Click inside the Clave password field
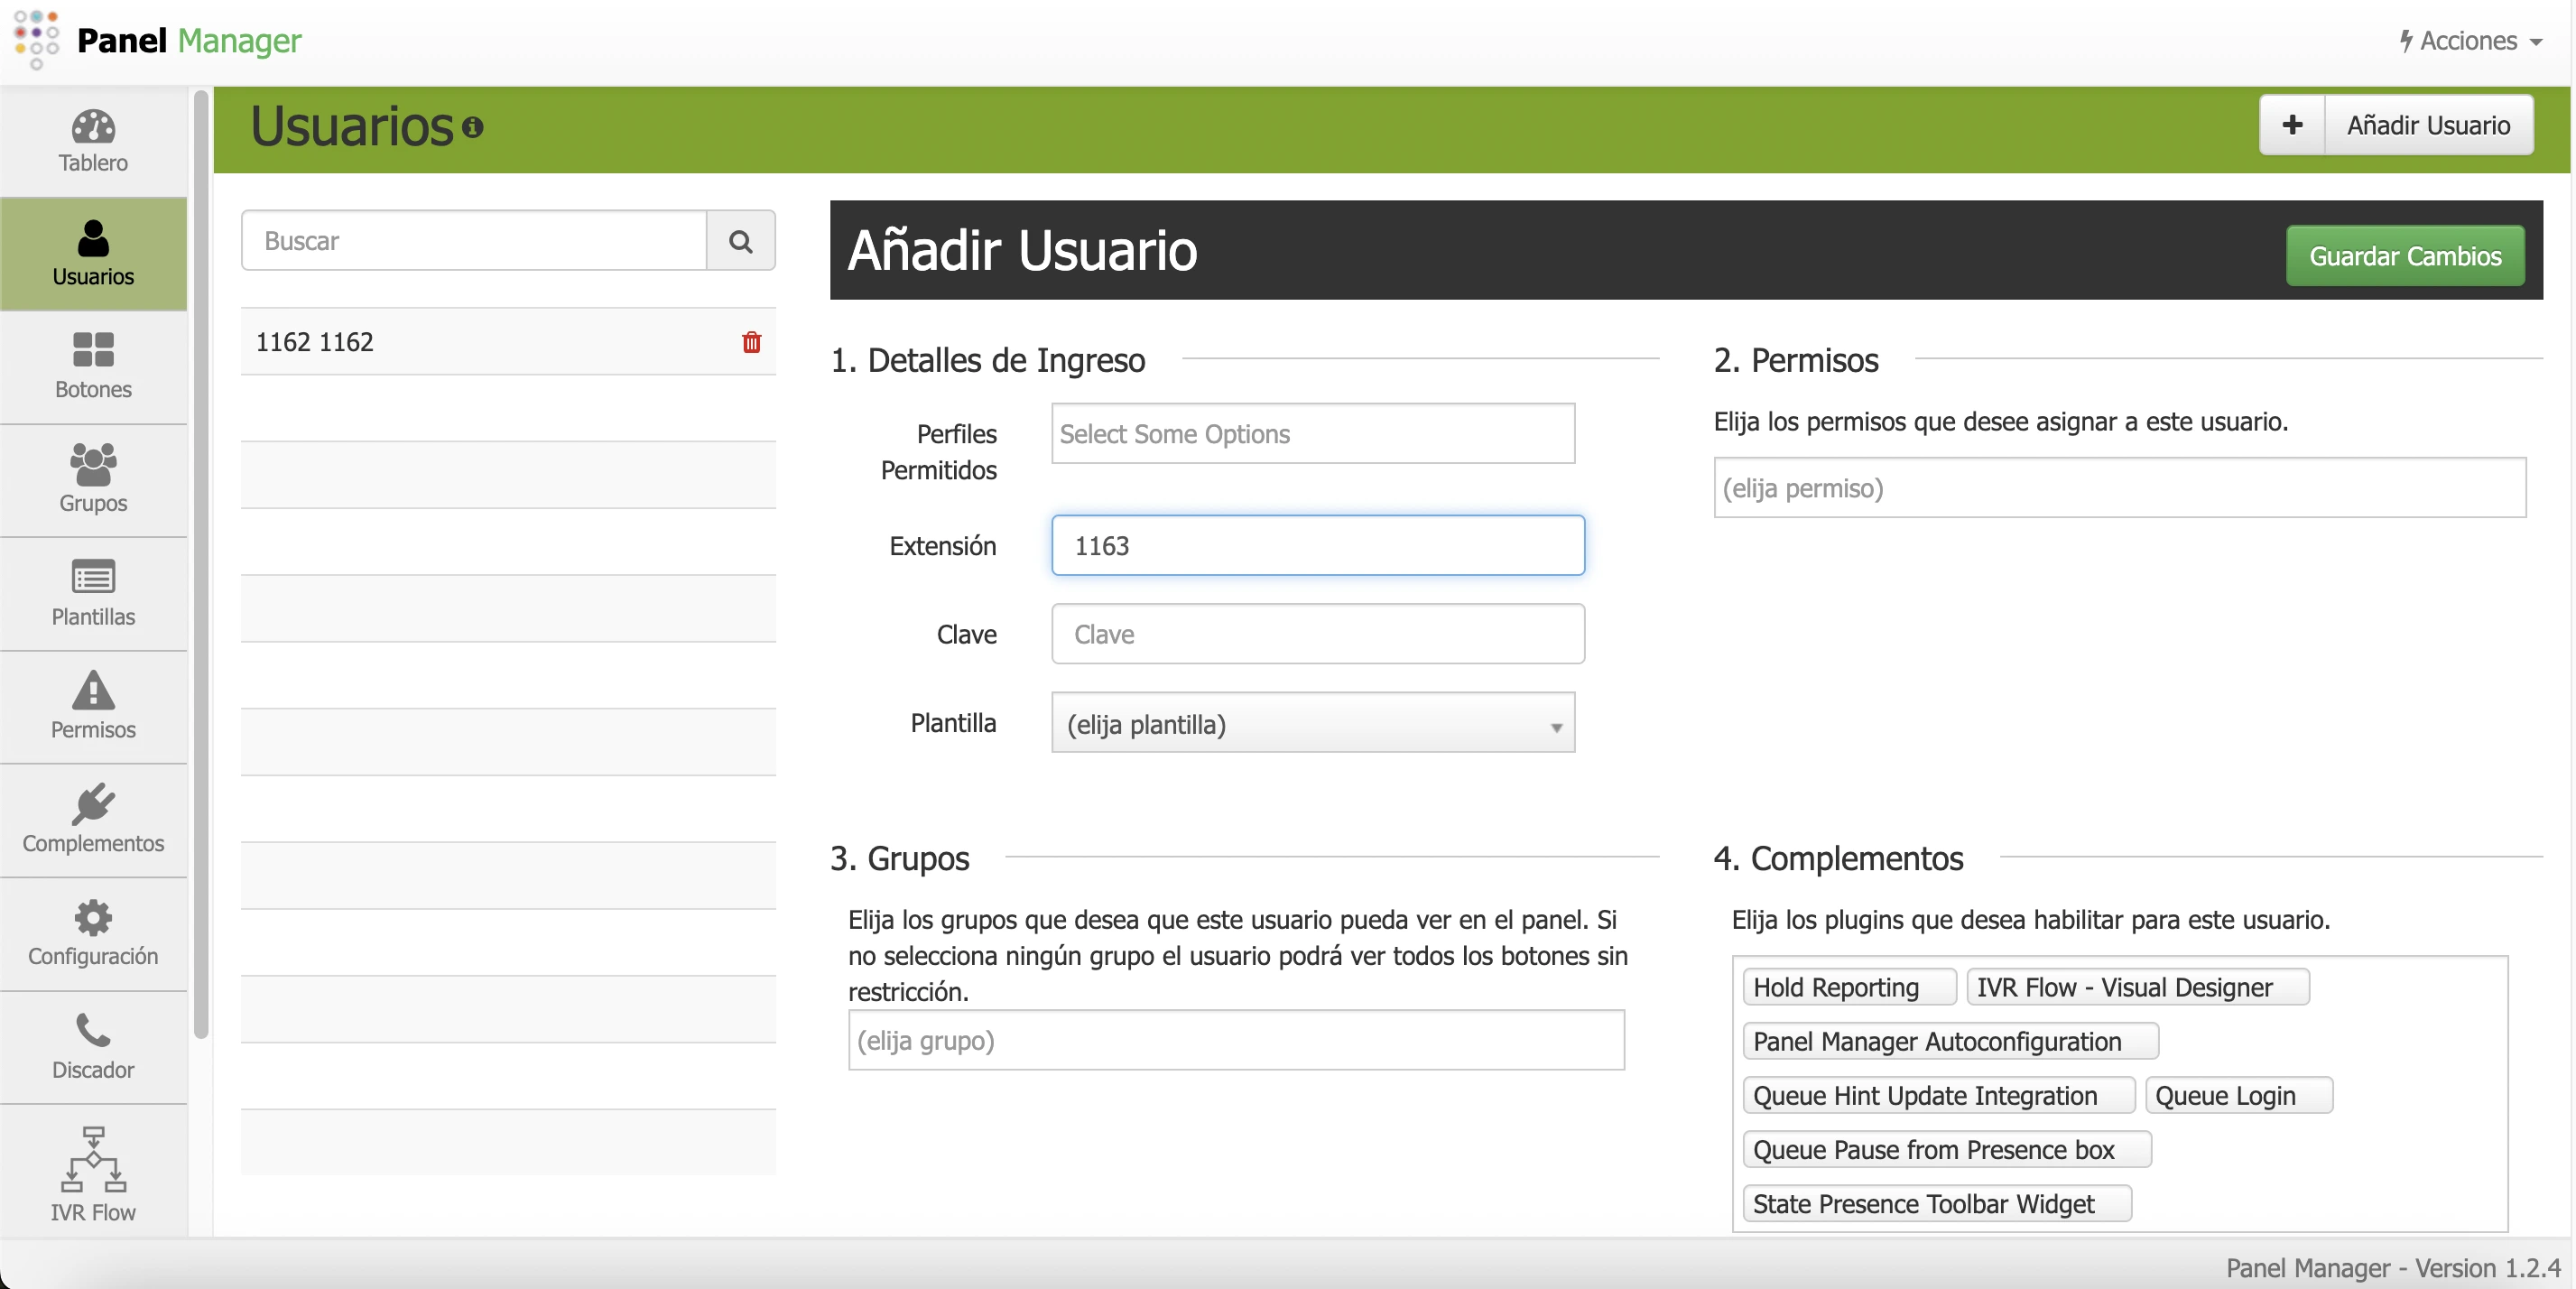Viewport: 2576px width, 1289px height. 1317,634
